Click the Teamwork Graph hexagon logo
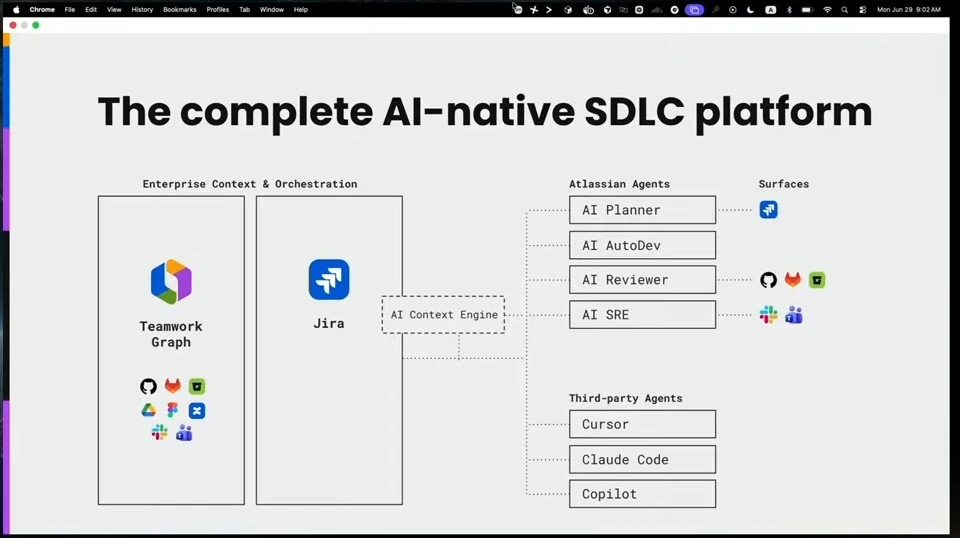The width and height of the screenshot is (960, 538). (x=171, y=282)
